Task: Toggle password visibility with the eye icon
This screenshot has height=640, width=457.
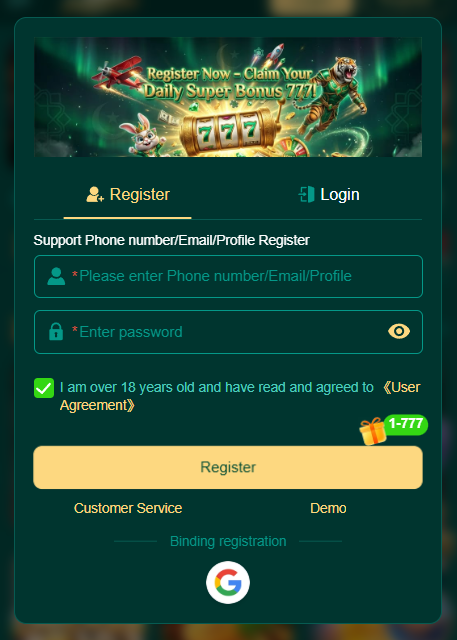Action: pyautogui.click(x=399, y=331)
